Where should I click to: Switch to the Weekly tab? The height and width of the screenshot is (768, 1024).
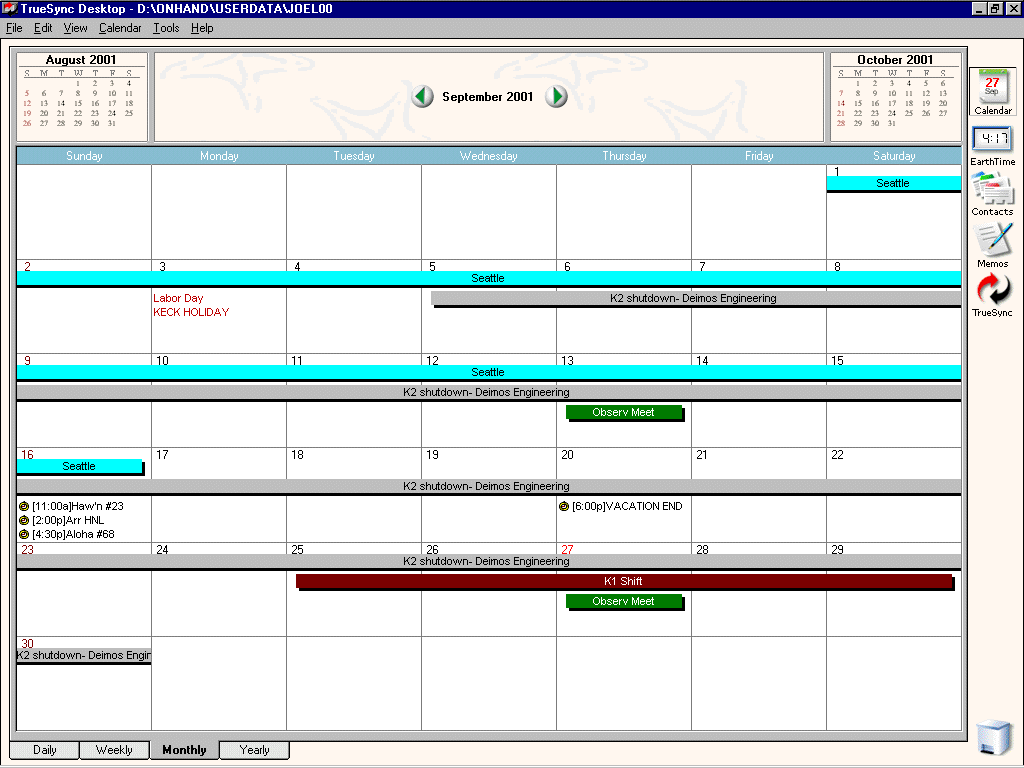114,750
